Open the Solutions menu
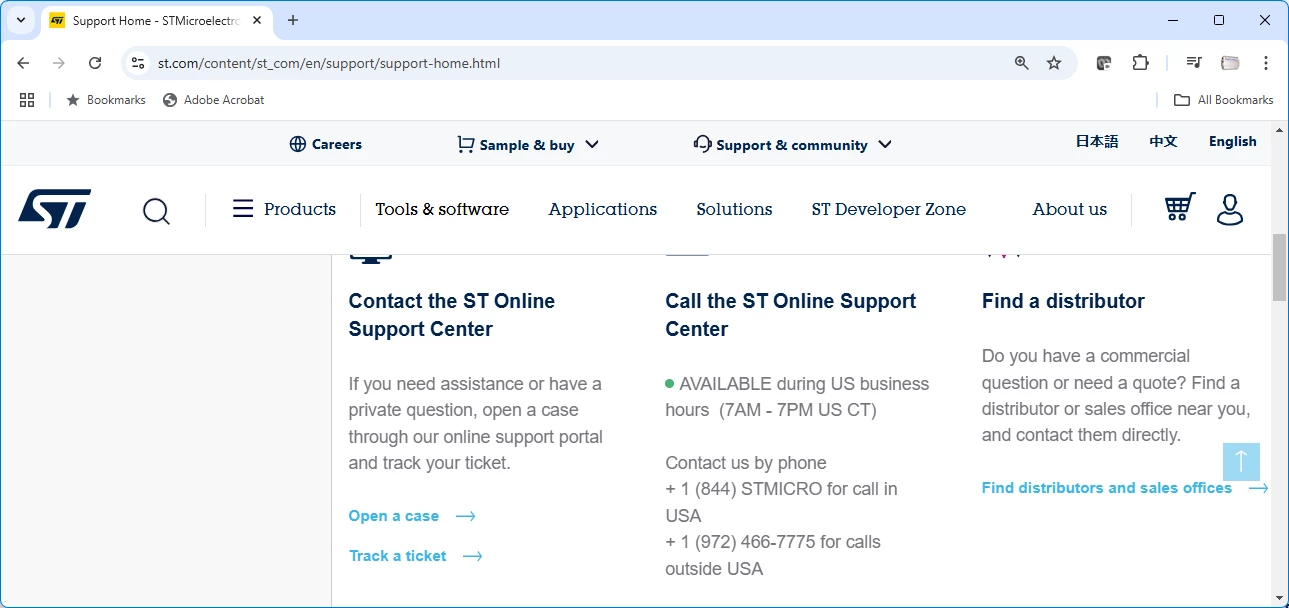Viewport: 1289px width, 608px height. click(x=734, y=209)
